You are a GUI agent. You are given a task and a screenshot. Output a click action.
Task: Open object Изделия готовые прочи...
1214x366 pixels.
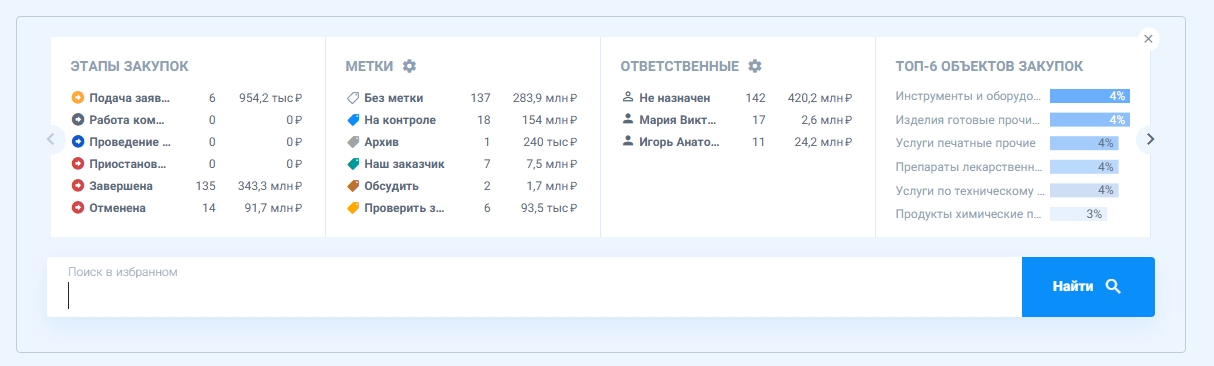(968, 120)
